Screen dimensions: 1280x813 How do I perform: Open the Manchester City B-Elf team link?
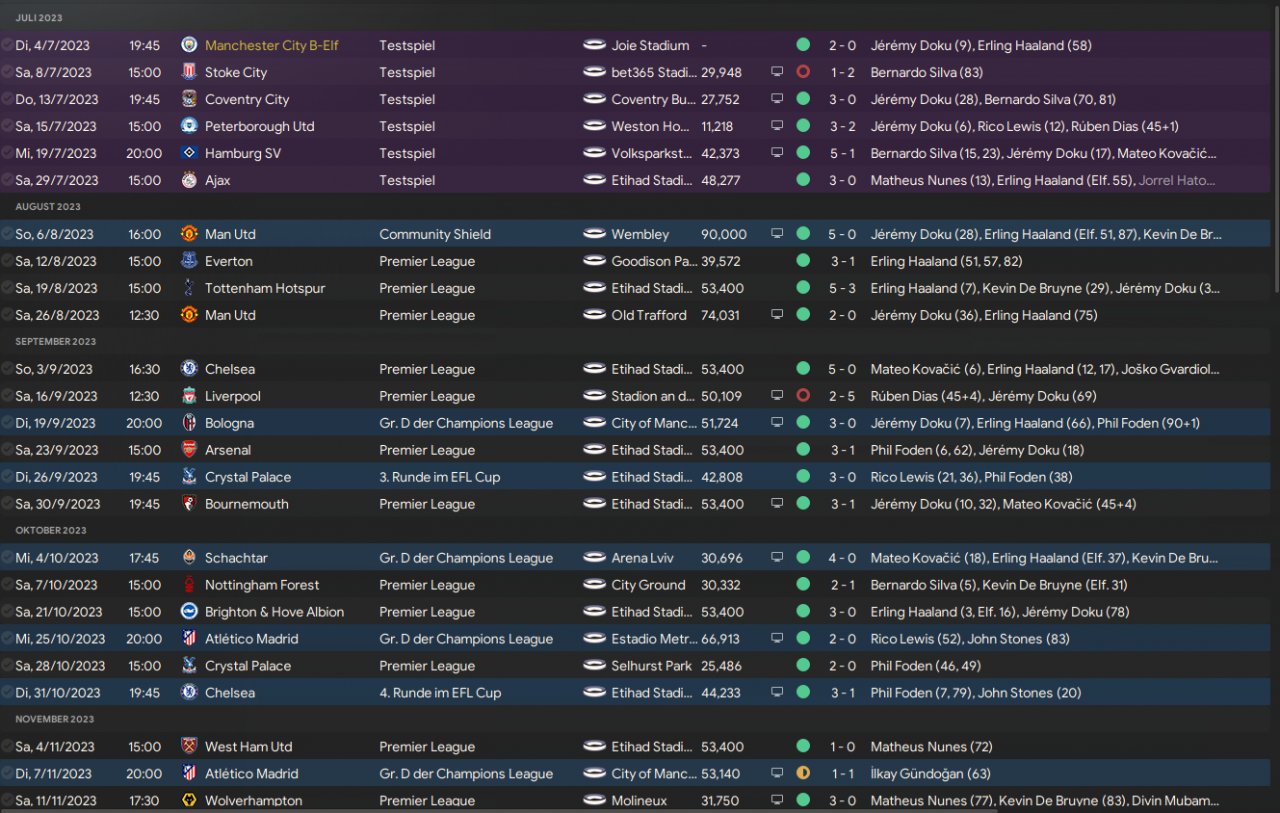(271, 45)
